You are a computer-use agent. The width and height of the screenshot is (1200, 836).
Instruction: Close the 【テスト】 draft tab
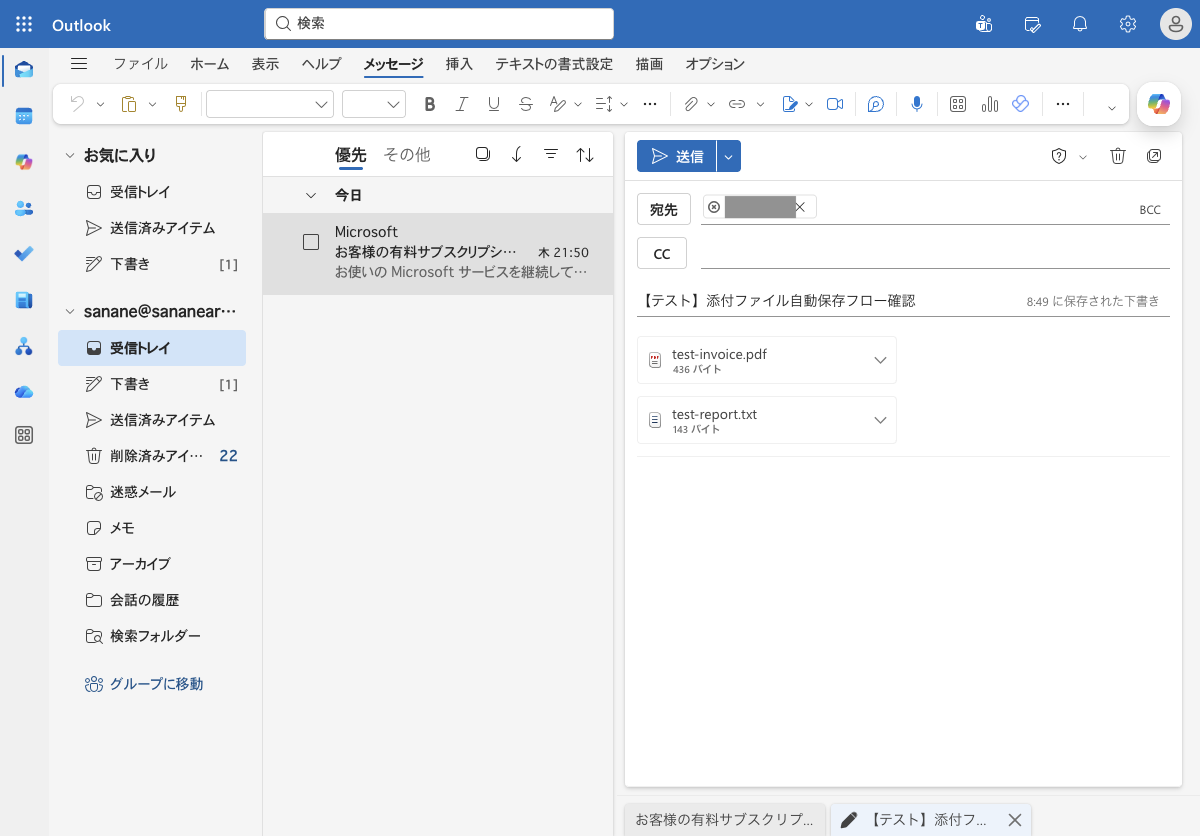(1014, 820)
